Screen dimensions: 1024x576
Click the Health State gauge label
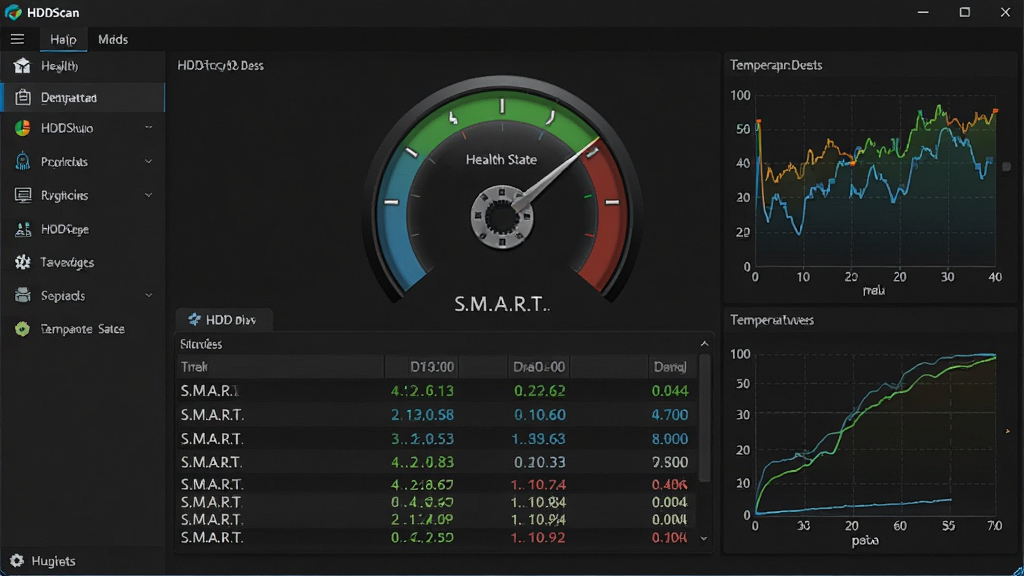(x=501, y=159)
